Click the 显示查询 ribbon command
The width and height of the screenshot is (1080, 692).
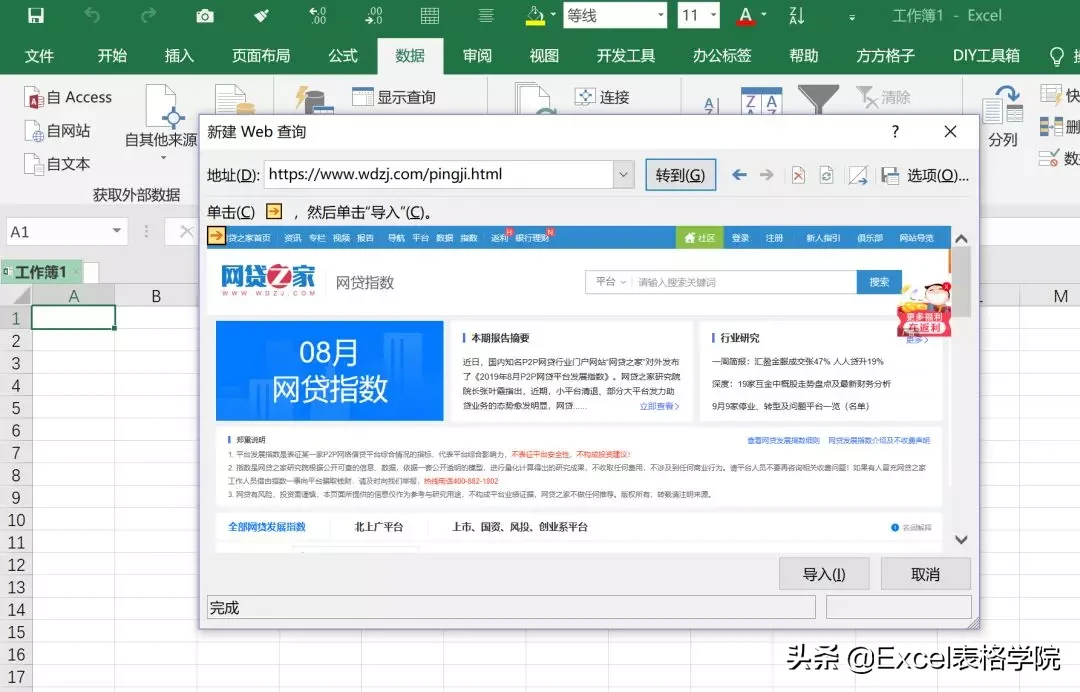point(393,97)
